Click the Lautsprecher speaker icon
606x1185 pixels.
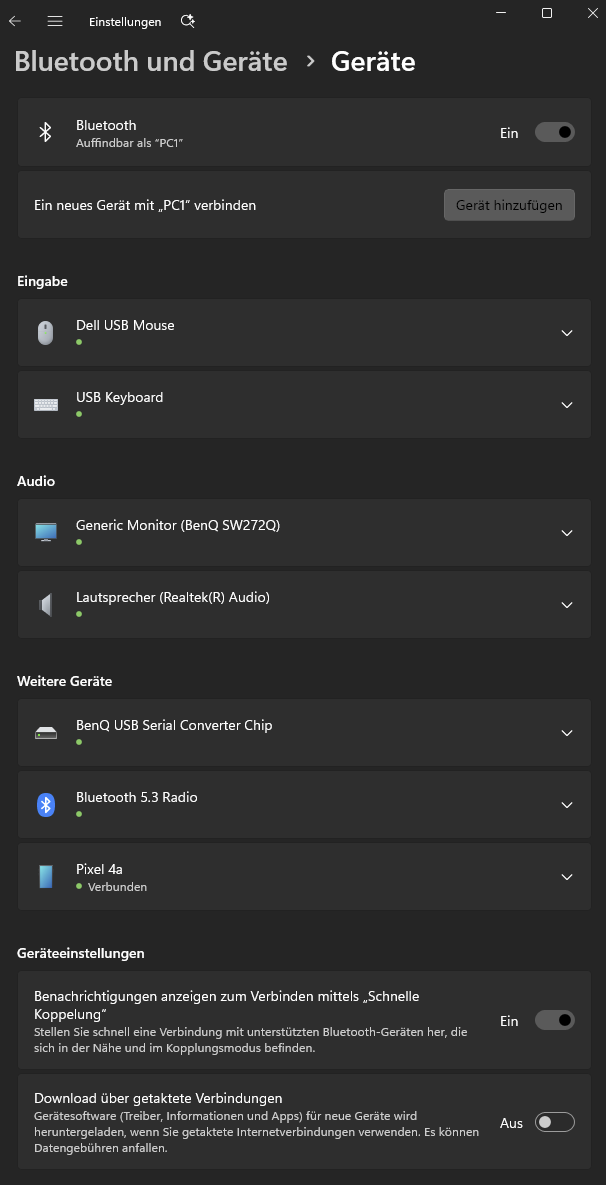45,605
